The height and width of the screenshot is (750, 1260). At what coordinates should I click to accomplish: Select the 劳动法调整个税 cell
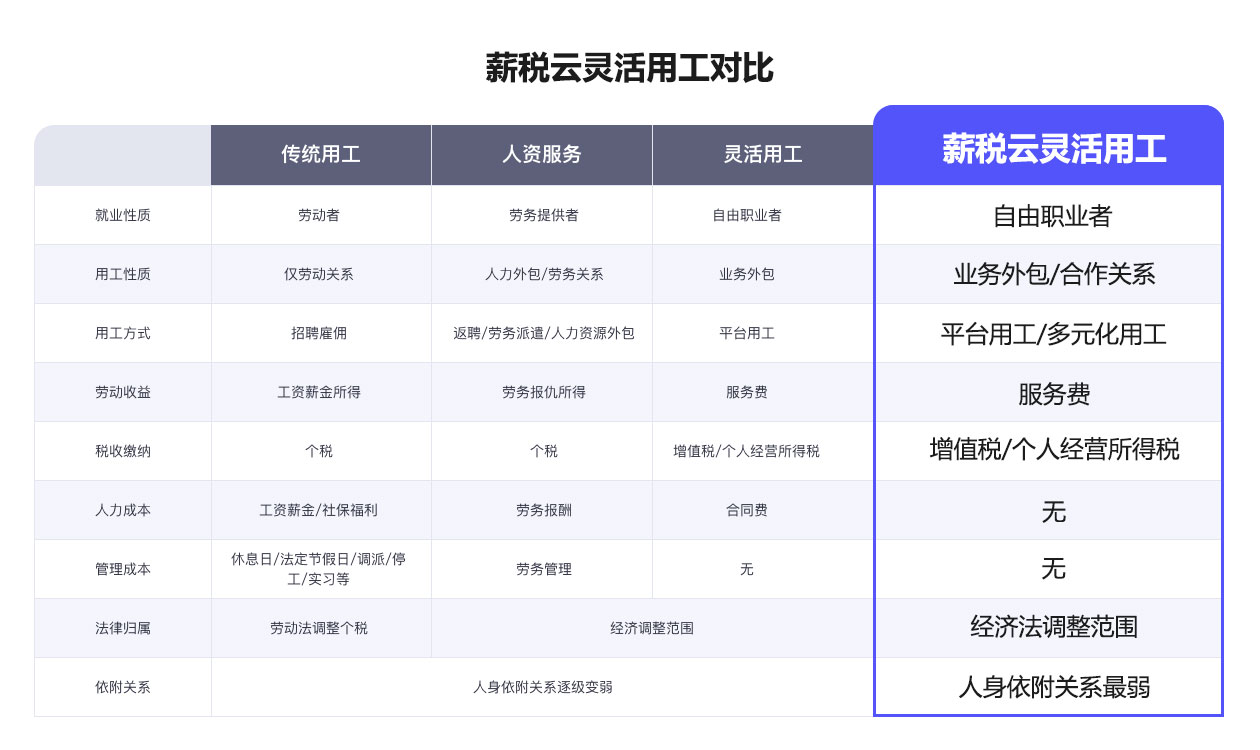coord(319,628)
